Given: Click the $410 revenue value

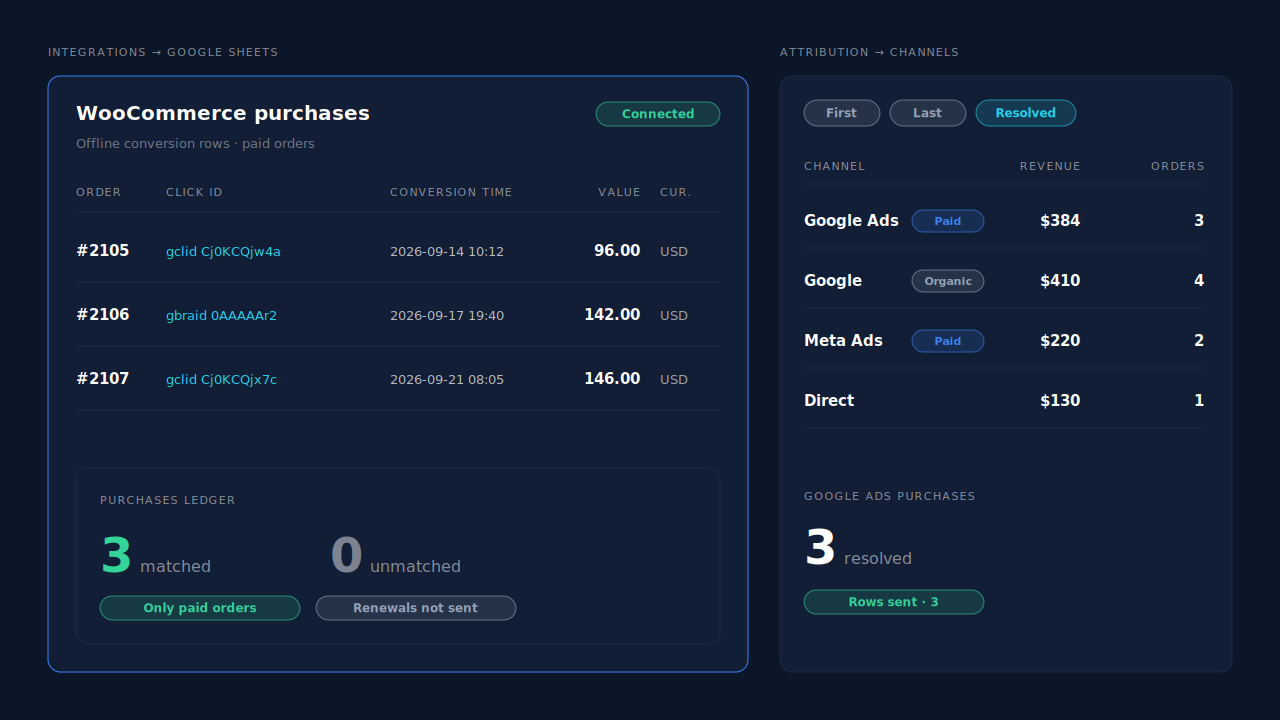Looking at the screenshot, I should (1060, 281).
